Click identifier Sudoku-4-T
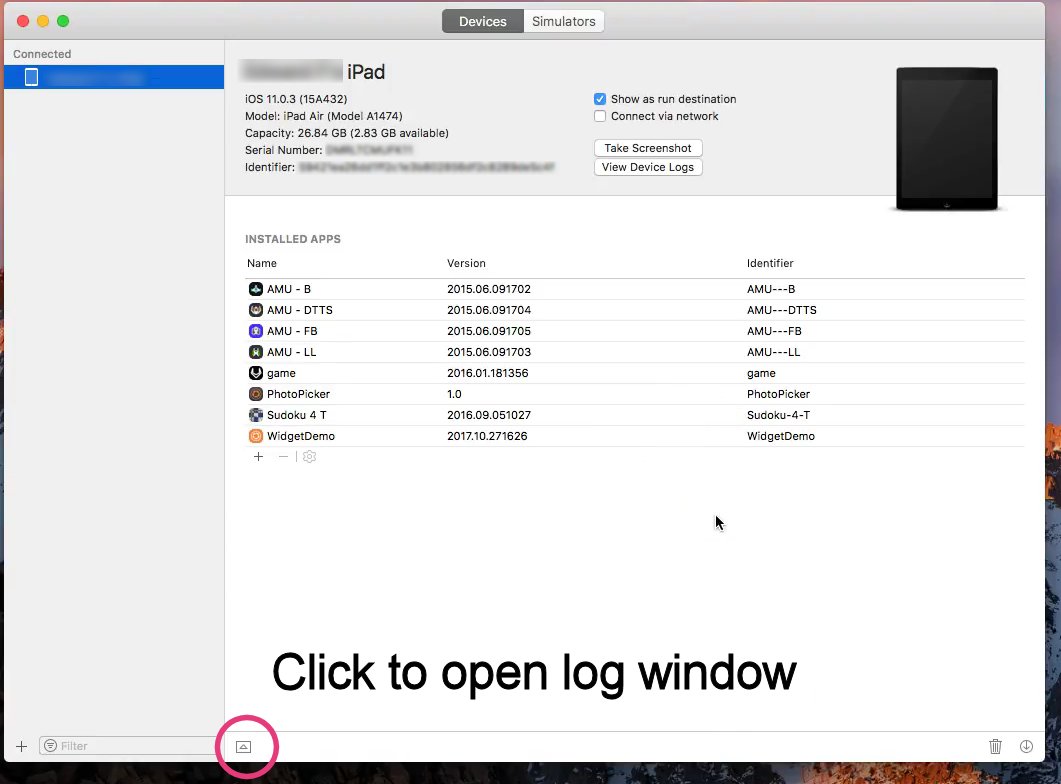The width and height of the screenshot is (1061, 784). [778, 415]
